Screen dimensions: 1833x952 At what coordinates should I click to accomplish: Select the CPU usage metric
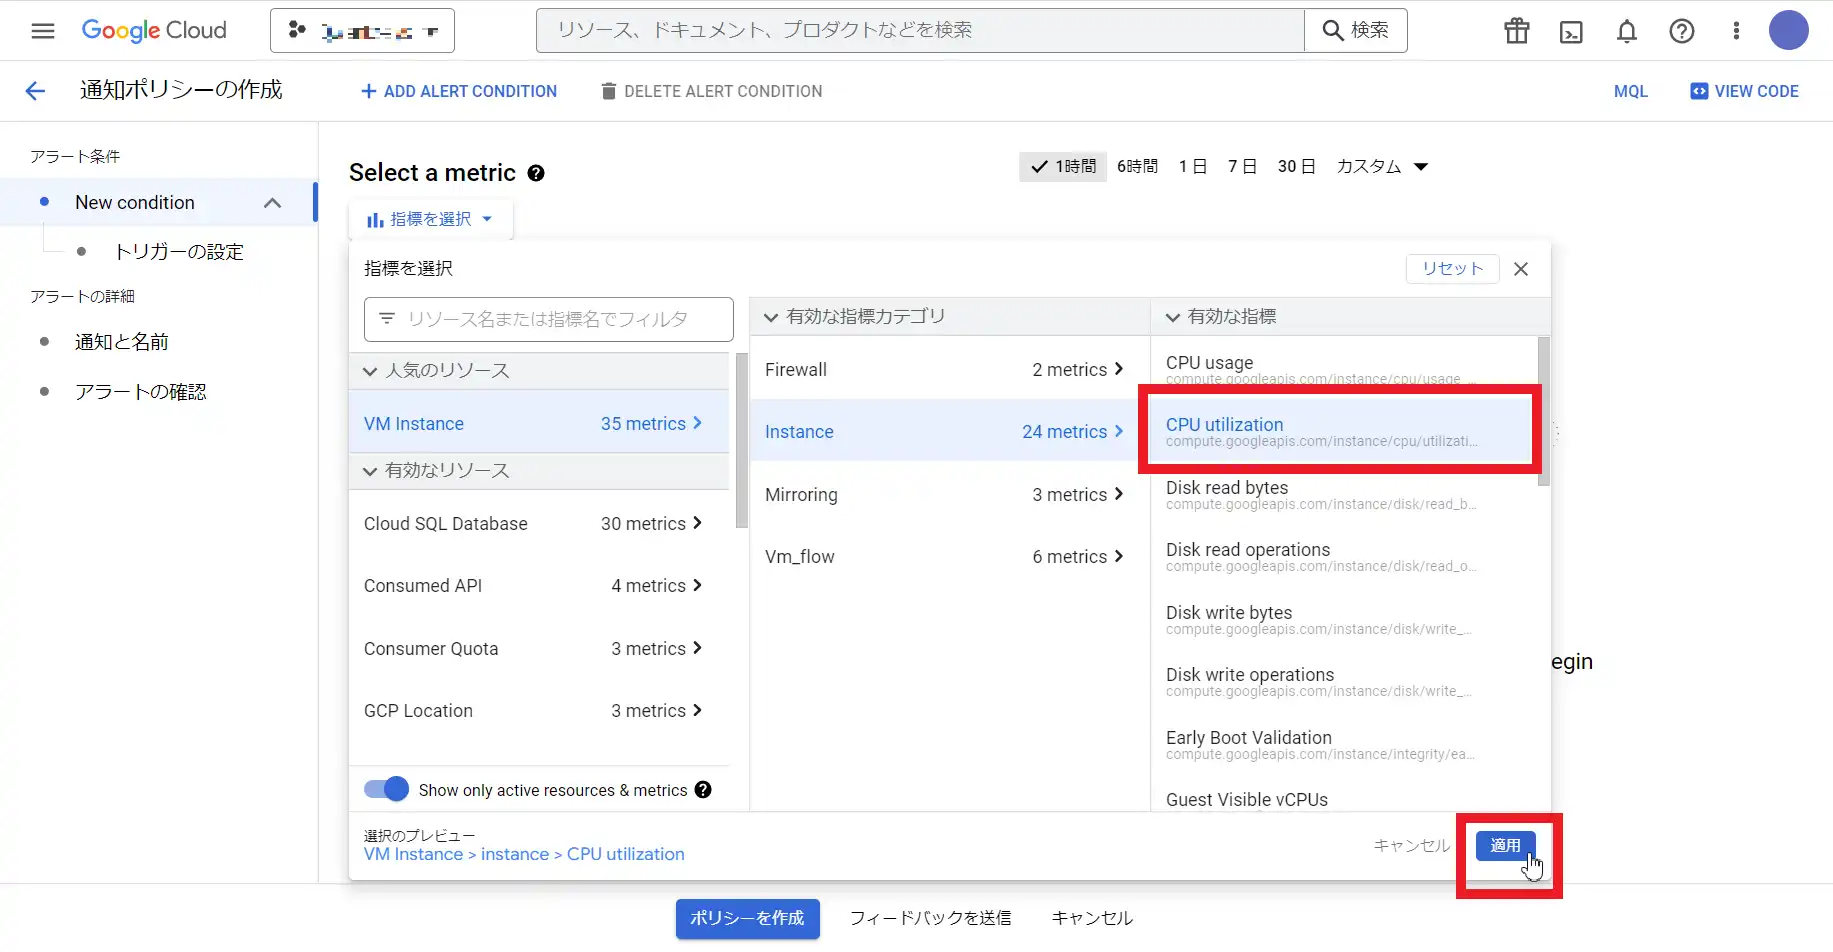1343,369
